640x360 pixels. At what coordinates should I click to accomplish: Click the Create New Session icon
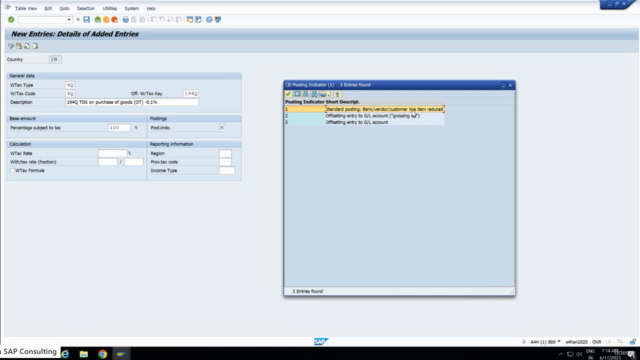[x=189, y=20]
